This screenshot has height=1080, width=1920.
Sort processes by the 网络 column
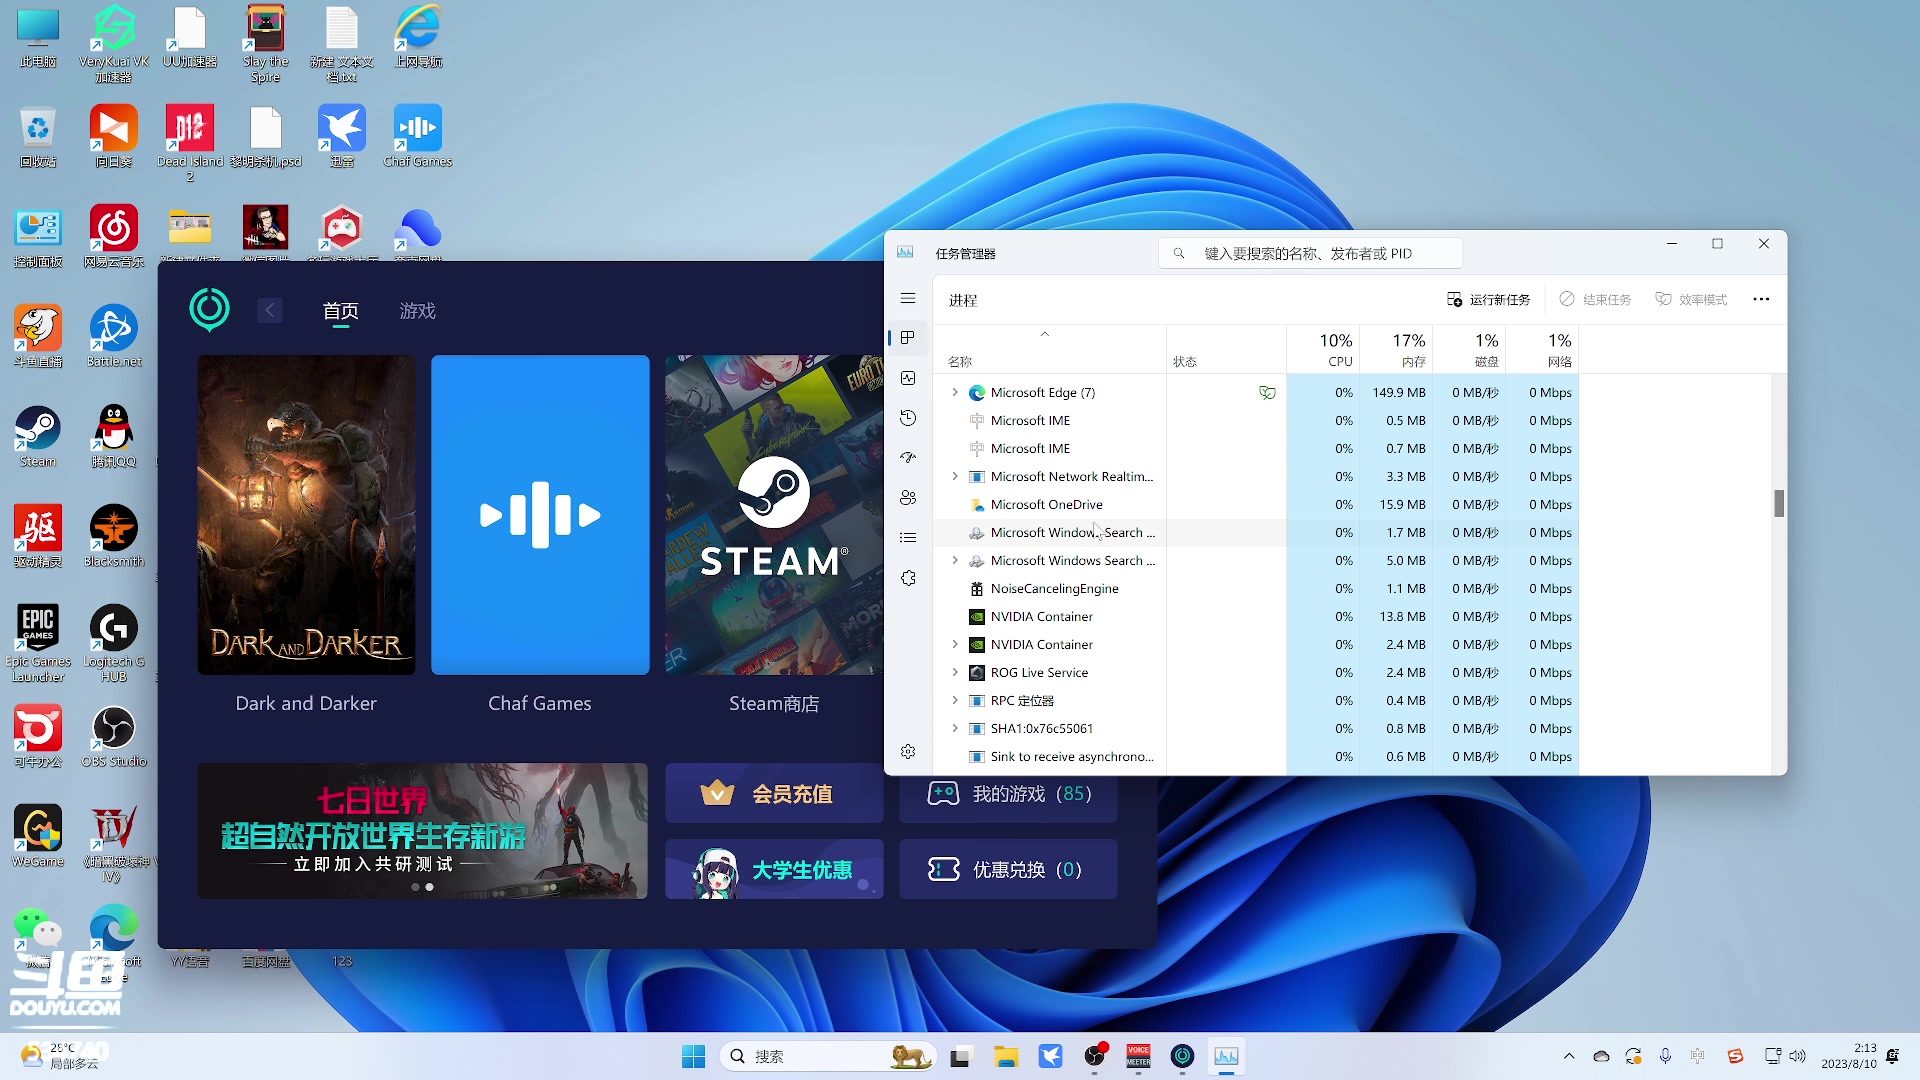[1542, 350]
